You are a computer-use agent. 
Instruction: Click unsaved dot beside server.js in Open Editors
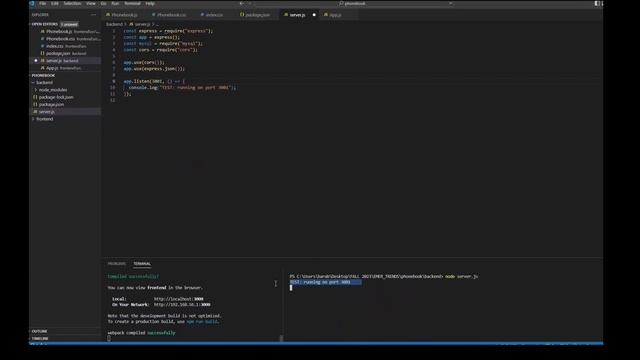[36, 61]
